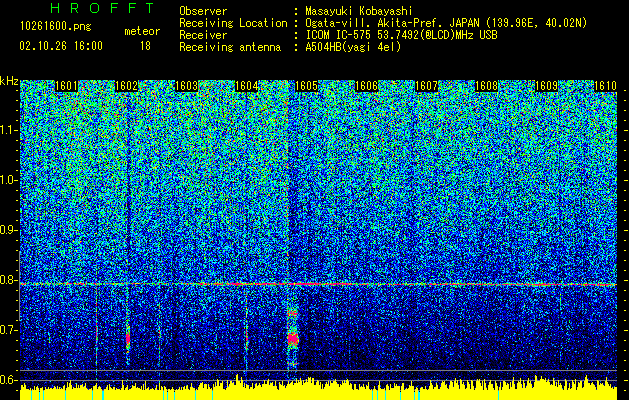Click the Receiving antenna label

click(230, 47)
